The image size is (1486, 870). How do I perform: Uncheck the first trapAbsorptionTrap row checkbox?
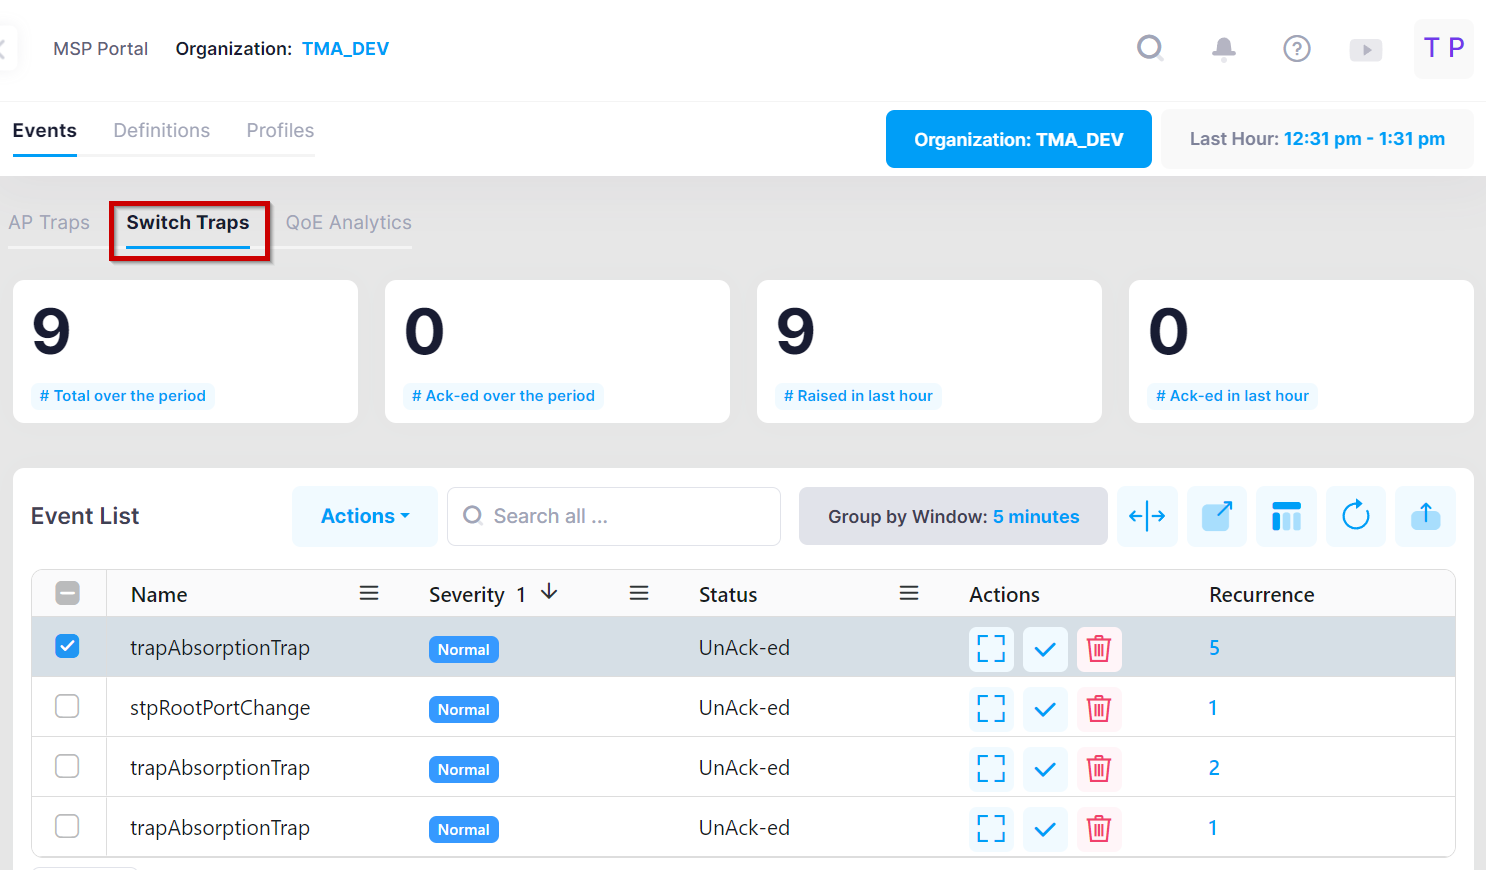pos(67,646)
